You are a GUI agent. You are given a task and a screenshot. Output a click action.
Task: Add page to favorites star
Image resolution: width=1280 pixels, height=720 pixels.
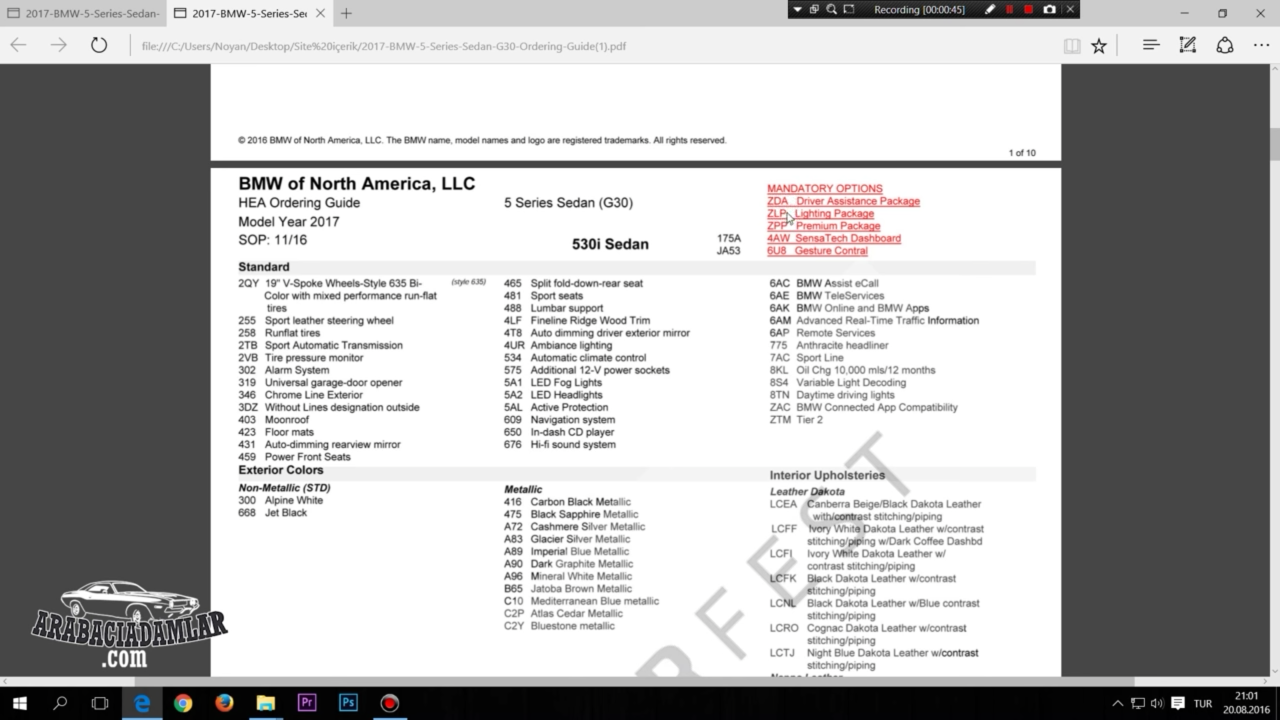1099,45
